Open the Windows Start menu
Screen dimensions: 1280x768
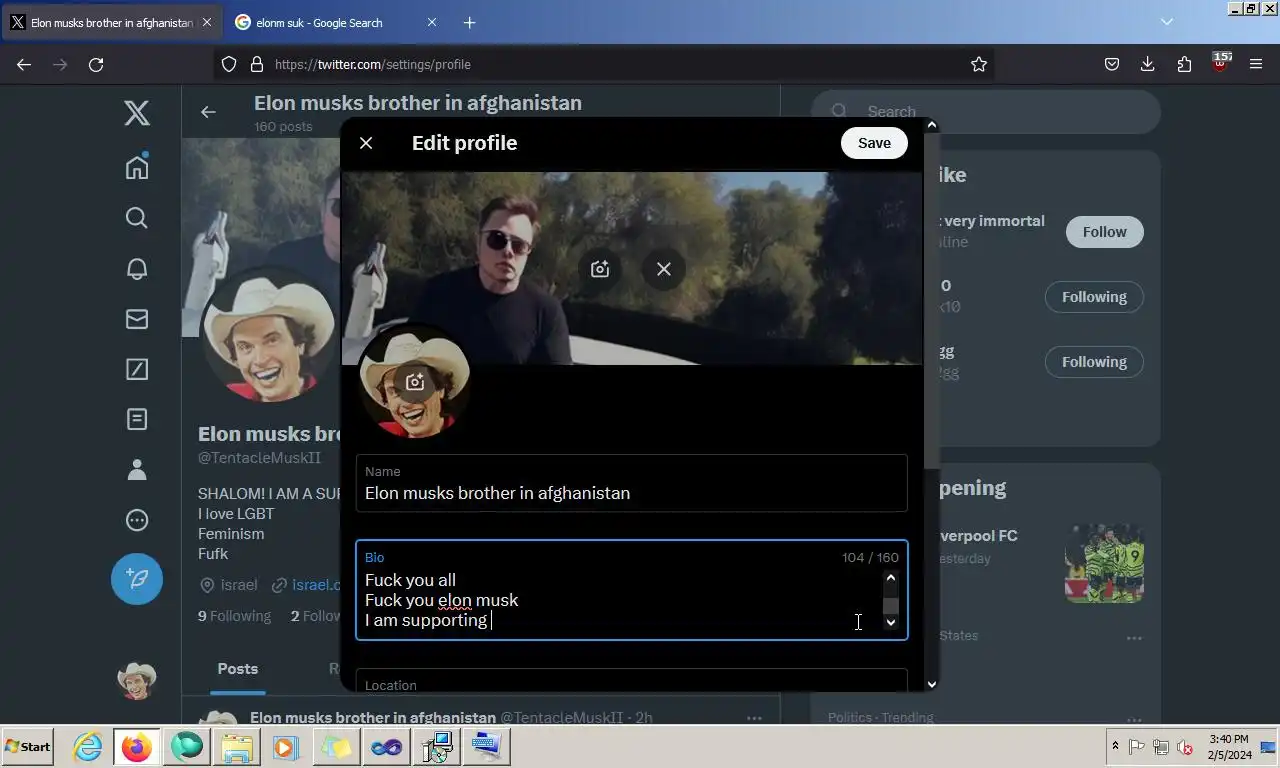pyautogui.click(x=28, y=747)
